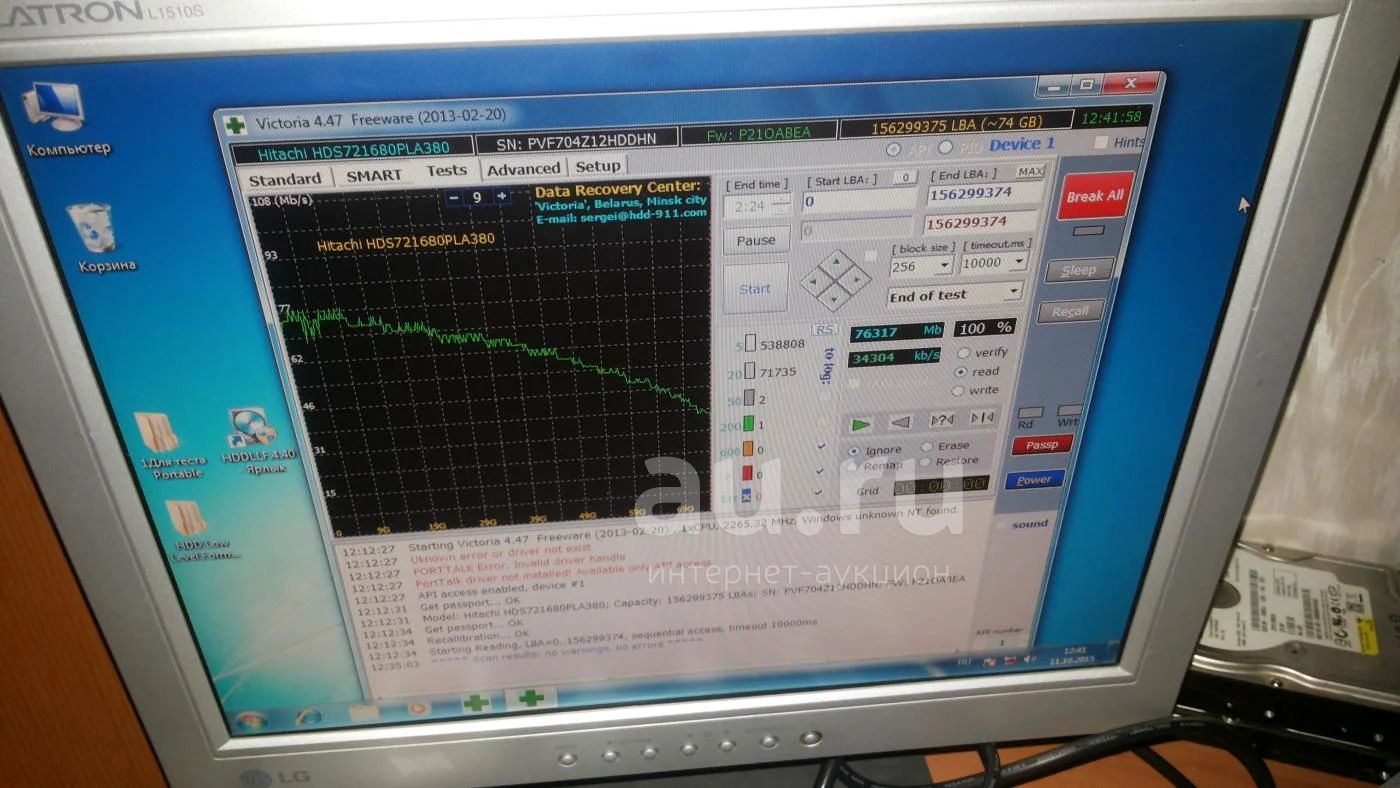
Task: Click the Recall button
Action: (1070, 312)
